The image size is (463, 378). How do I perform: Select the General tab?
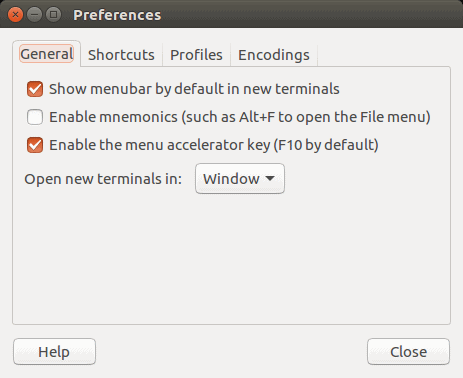click(x=47, y=54)
